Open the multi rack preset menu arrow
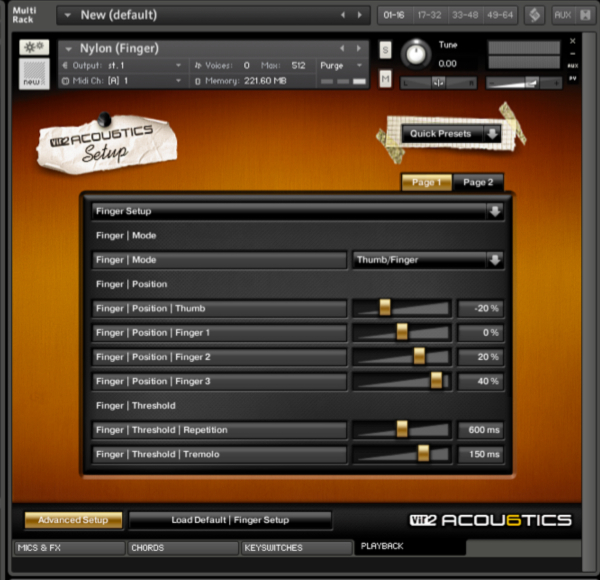Viewport: 600px width, 580px height. [68, 15]
